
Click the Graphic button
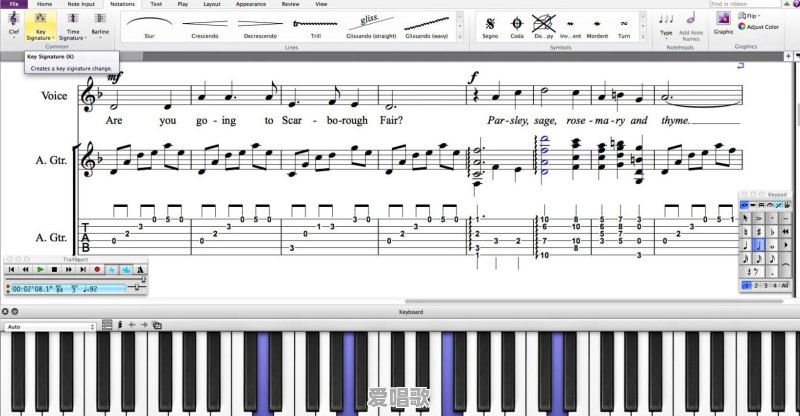click(x=723, y=23)
